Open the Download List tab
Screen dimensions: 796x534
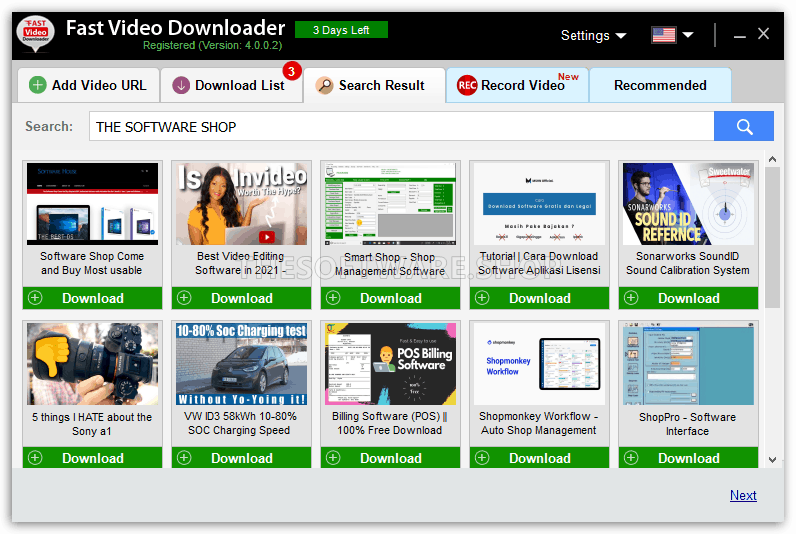(231, 85)
